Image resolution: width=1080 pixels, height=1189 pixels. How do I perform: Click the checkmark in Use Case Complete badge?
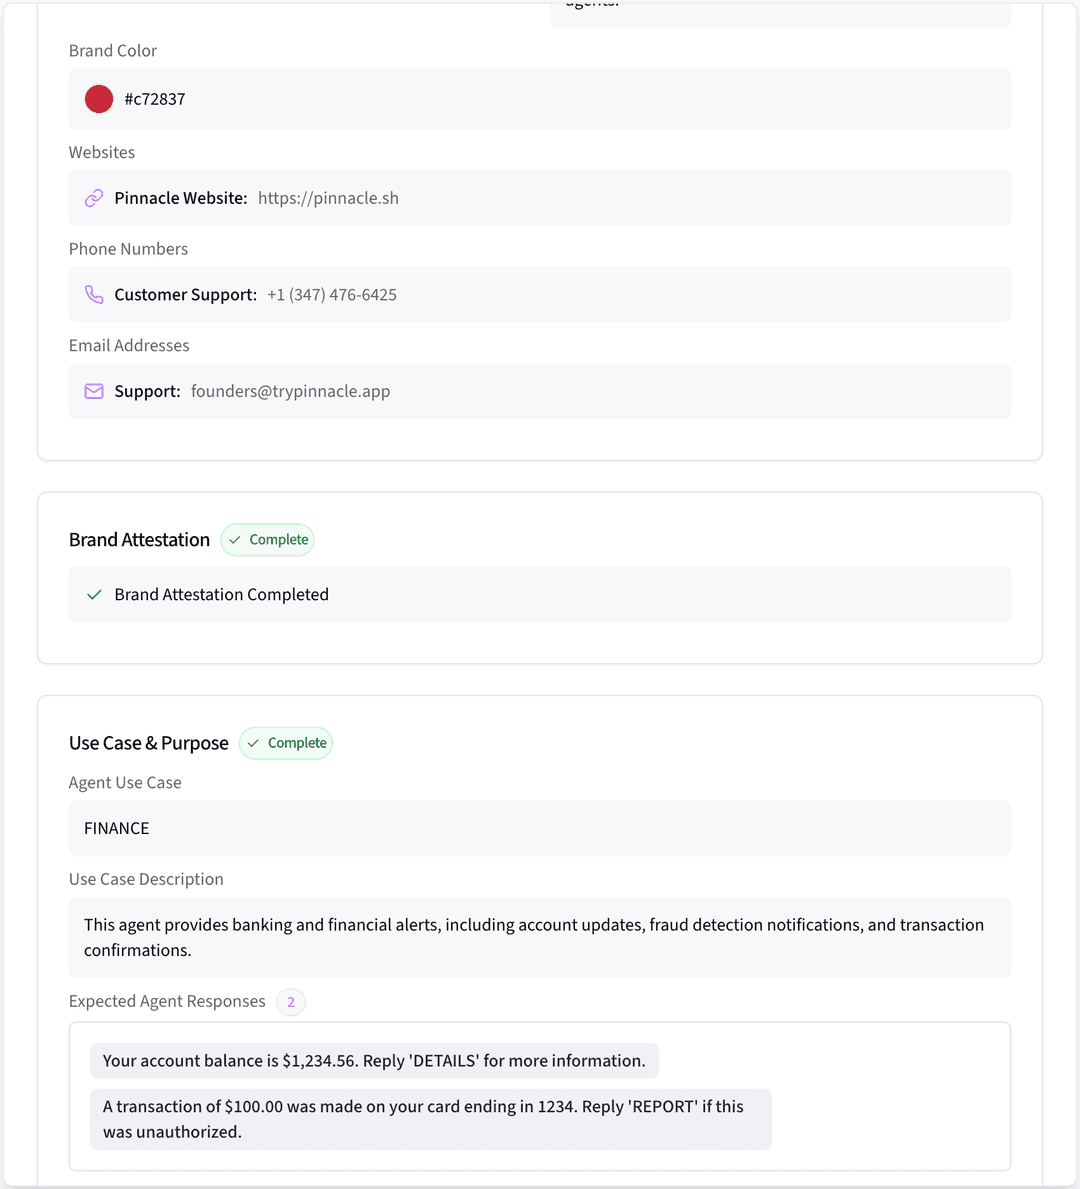253,743
